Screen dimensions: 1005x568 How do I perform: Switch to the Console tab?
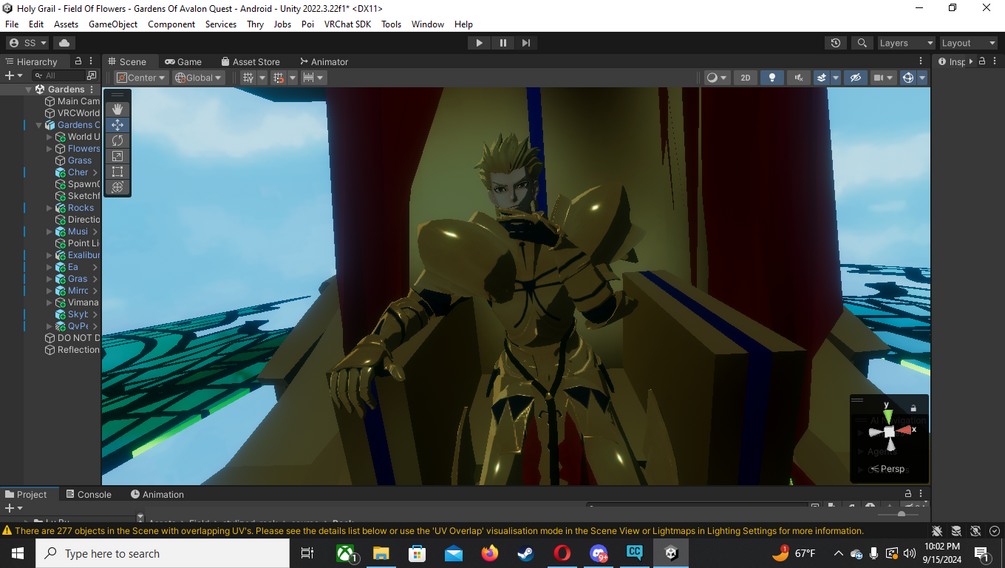point(88,494)
